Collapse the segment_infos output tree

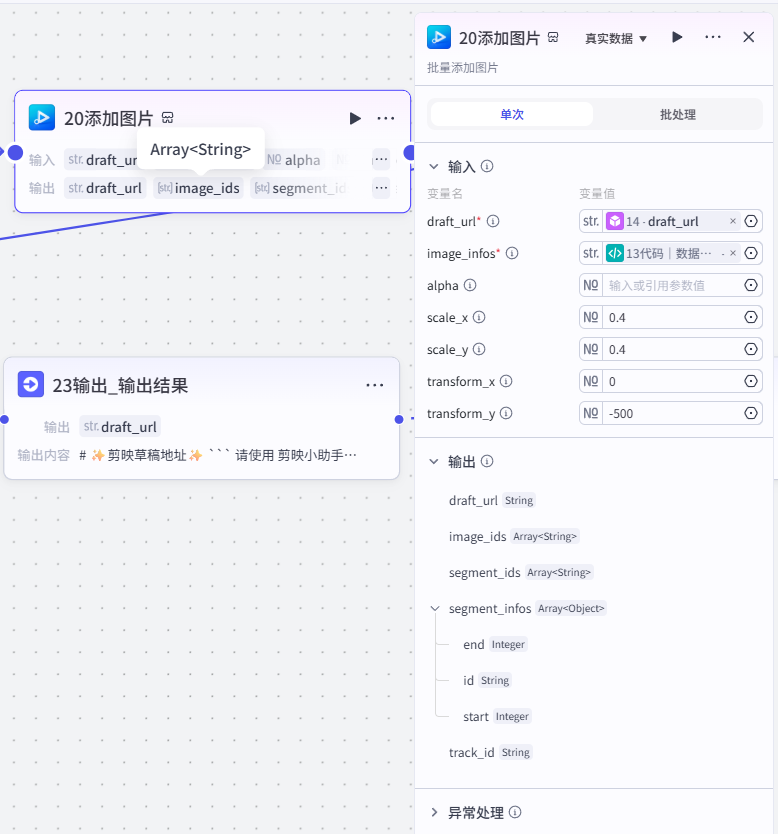pyautogui.click(x=435, y=608)
